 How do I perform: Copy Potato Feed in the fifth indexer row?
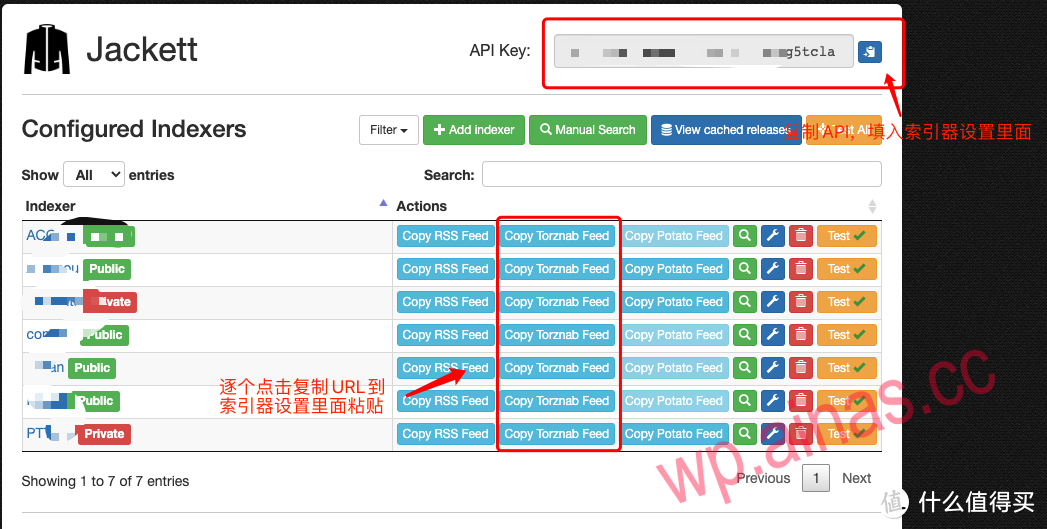point(674,367)
